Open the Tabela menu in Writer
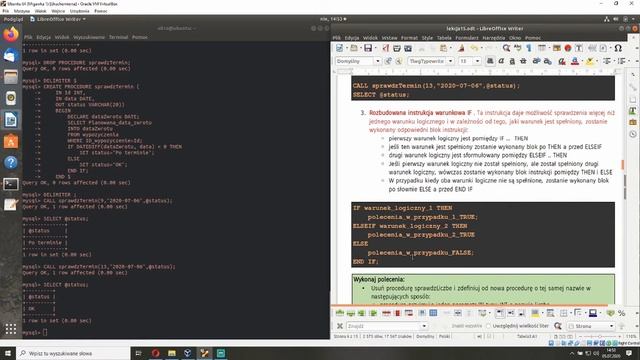640x360 pixels. click(x=444, y=38)
